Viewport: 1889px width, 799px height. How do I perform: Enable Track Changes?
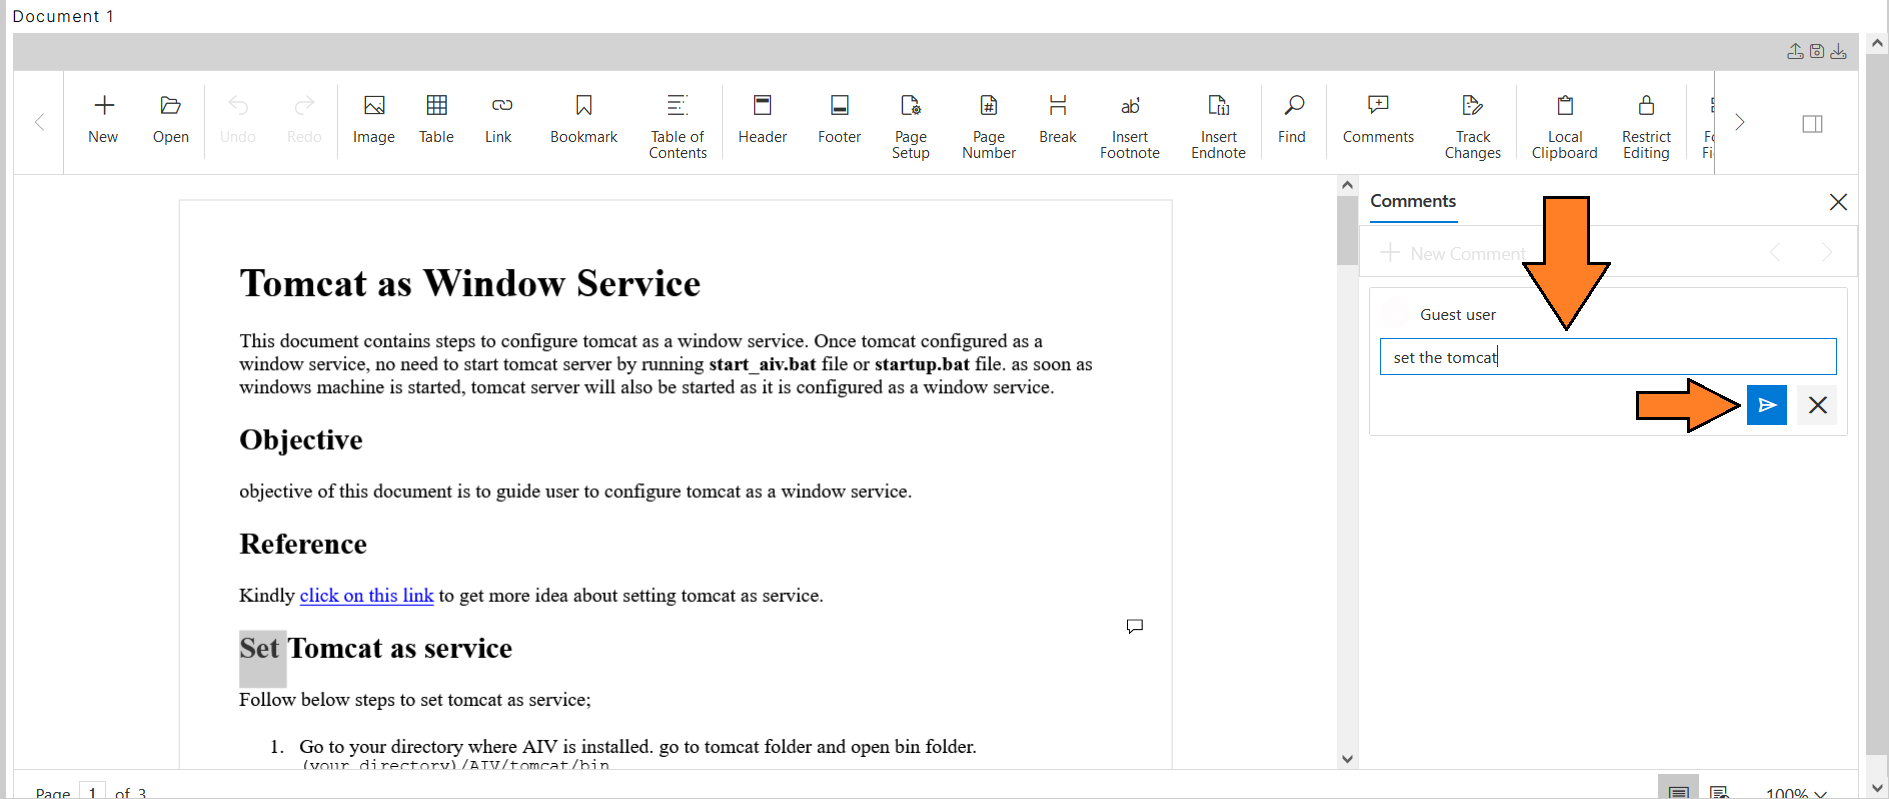pyautogui.click(x=1473, y=126)
